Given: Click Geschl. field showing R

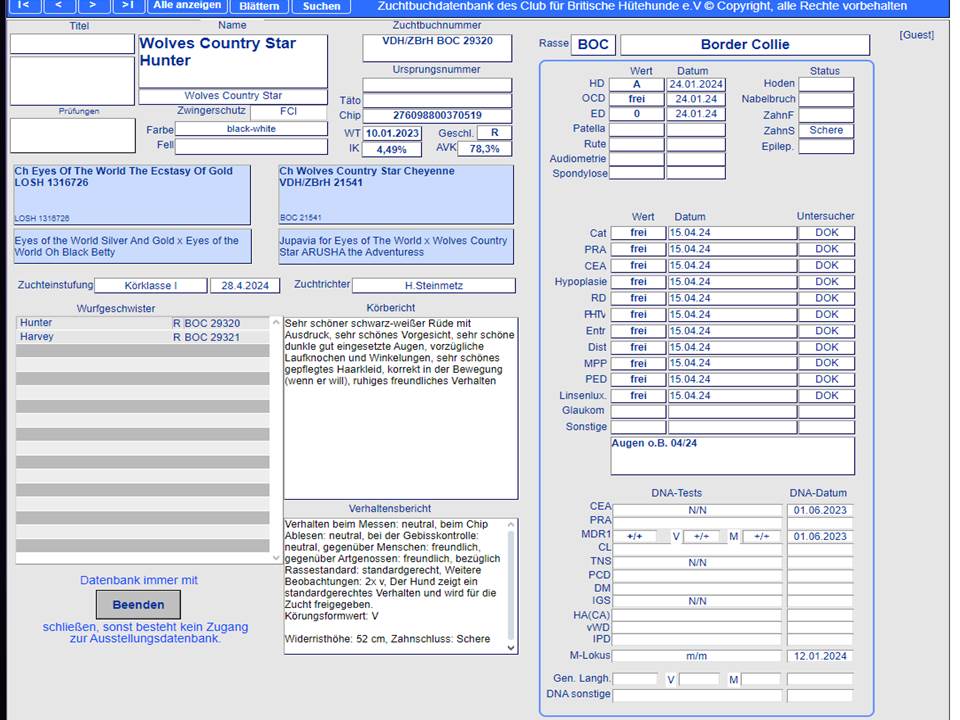Looking at the screenshot, I should tap(494, 133).
